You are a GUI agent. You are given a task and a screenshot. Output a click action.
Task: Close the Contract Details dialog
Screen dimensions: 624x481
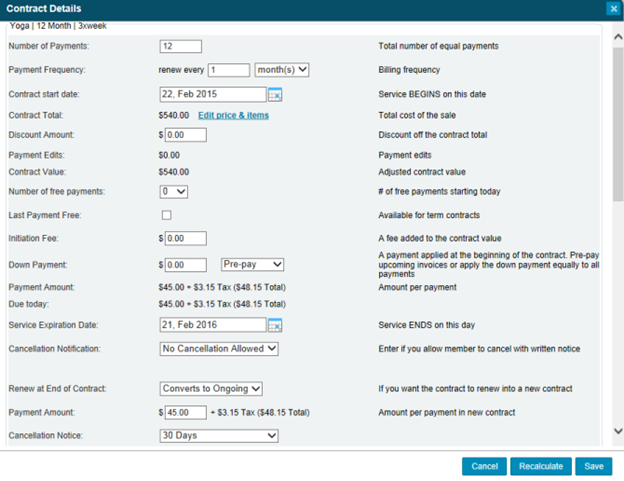pos(612,8)
